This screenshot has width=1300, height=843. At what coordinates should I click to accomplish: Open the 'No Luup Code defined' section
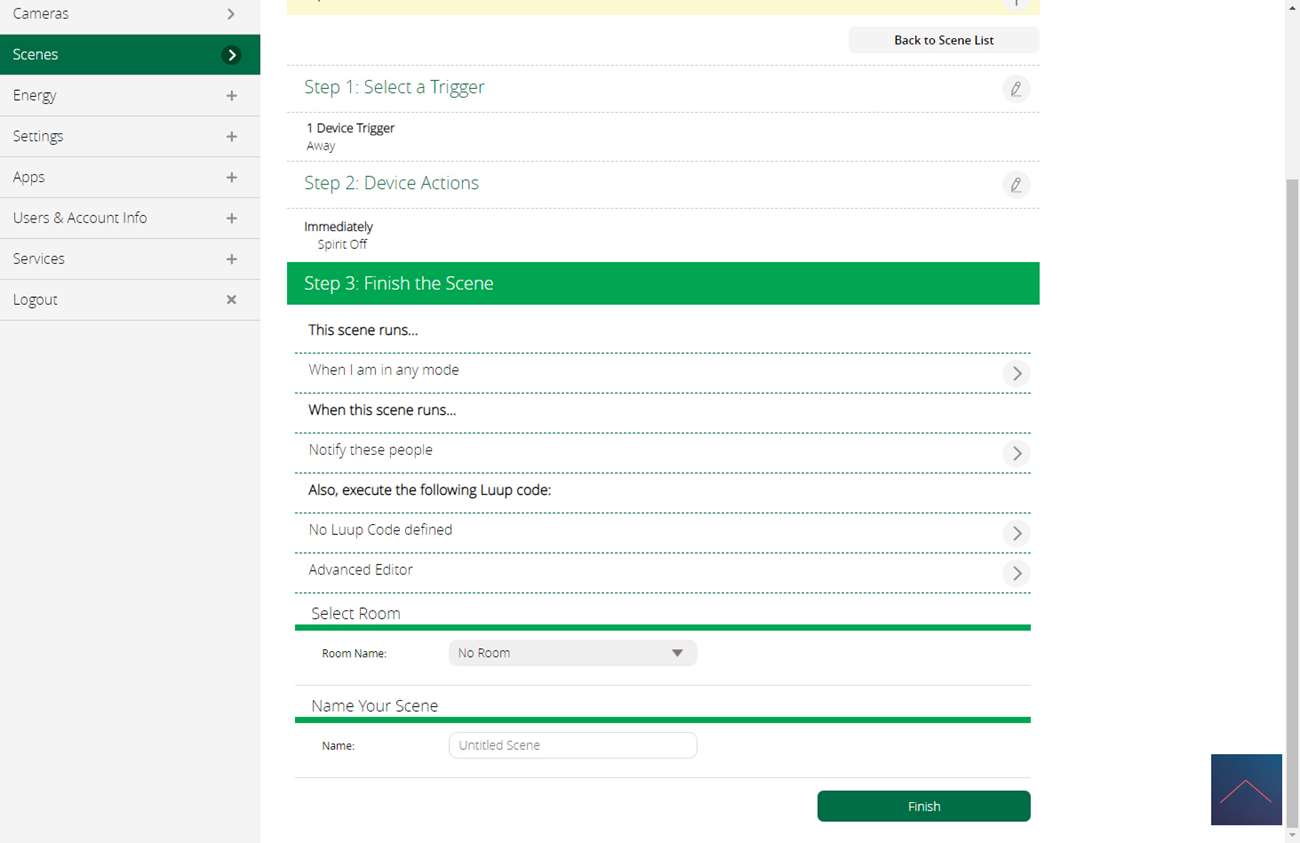(x=1016, y=533)
